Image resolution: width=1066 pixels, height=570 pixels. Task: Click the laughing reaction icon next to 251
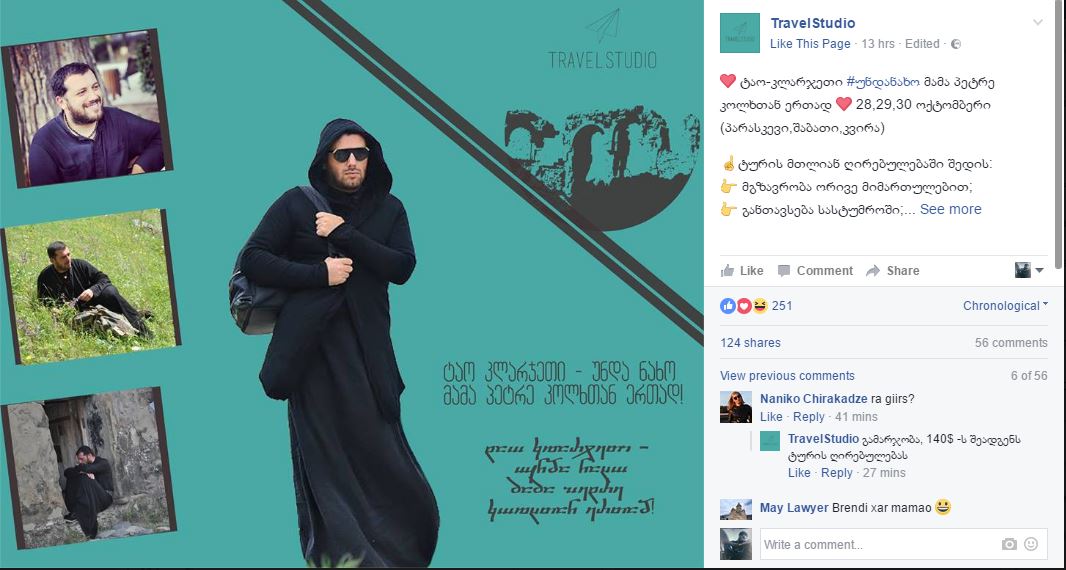click(759, 306)
